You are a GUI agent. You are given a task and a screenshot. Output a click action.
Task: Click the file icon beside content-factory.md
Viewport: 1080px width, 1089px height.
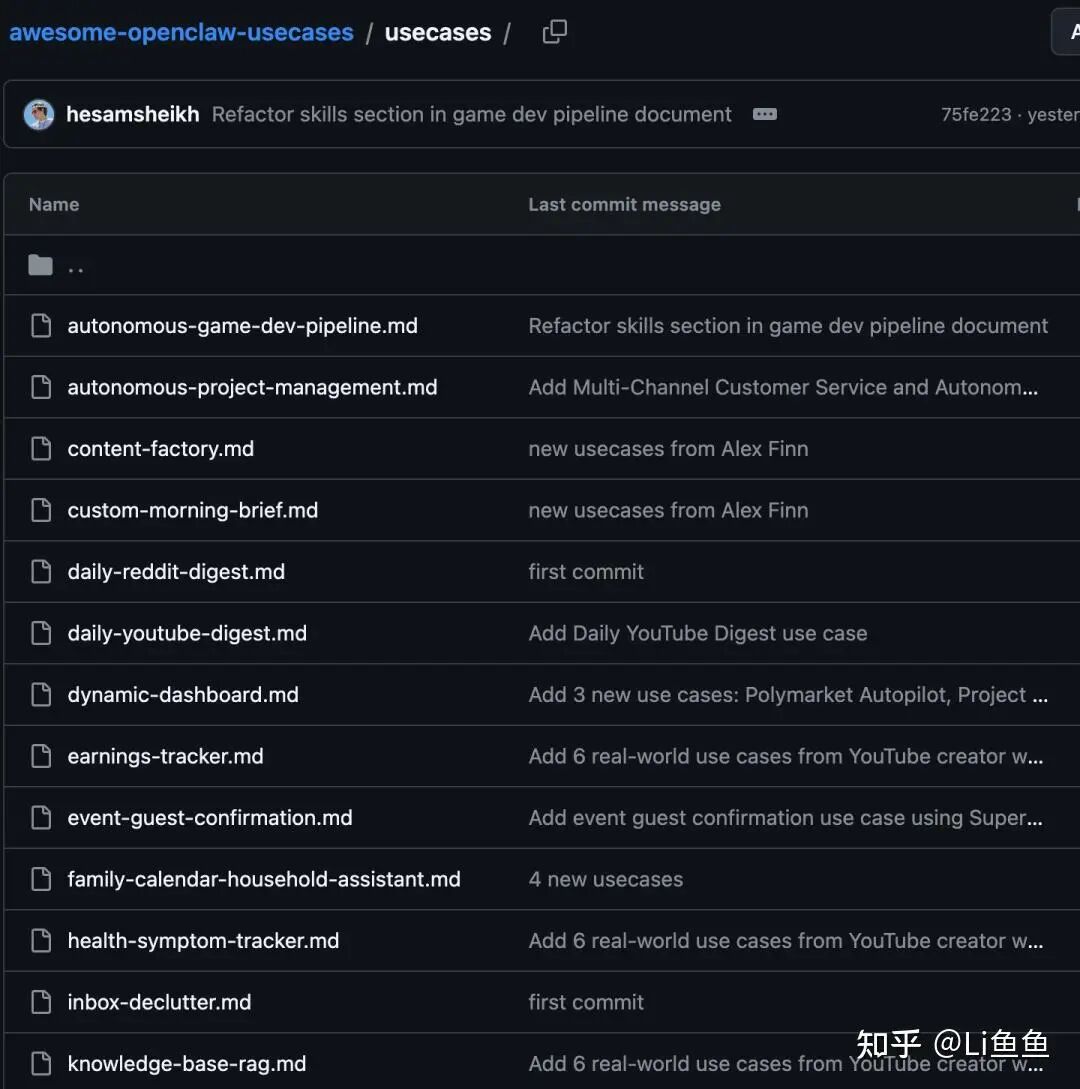[x=40, y=448]
